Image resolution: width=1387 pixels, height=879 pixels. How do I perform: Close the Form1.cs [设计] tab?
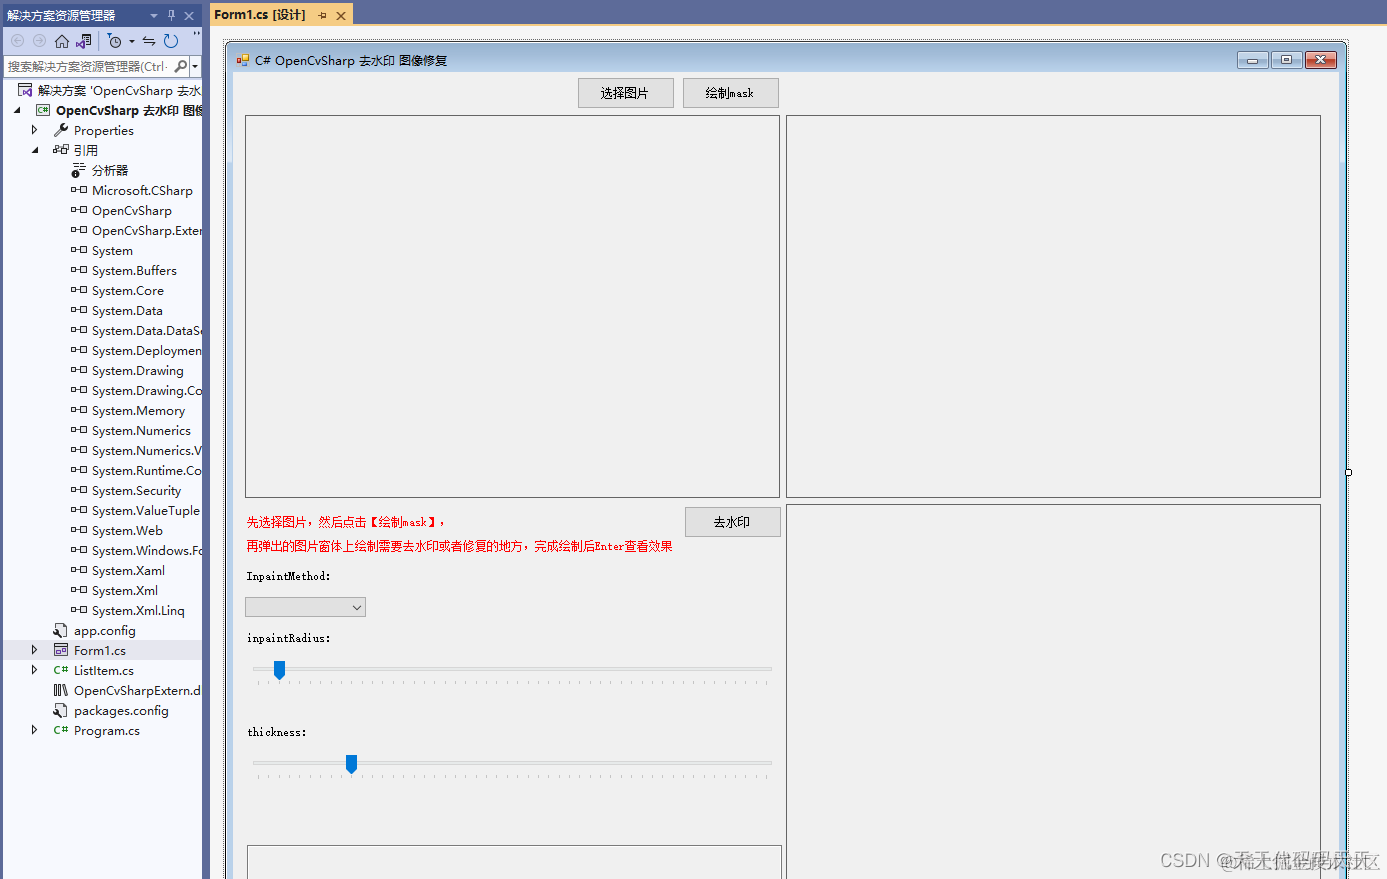click(341, 15)
